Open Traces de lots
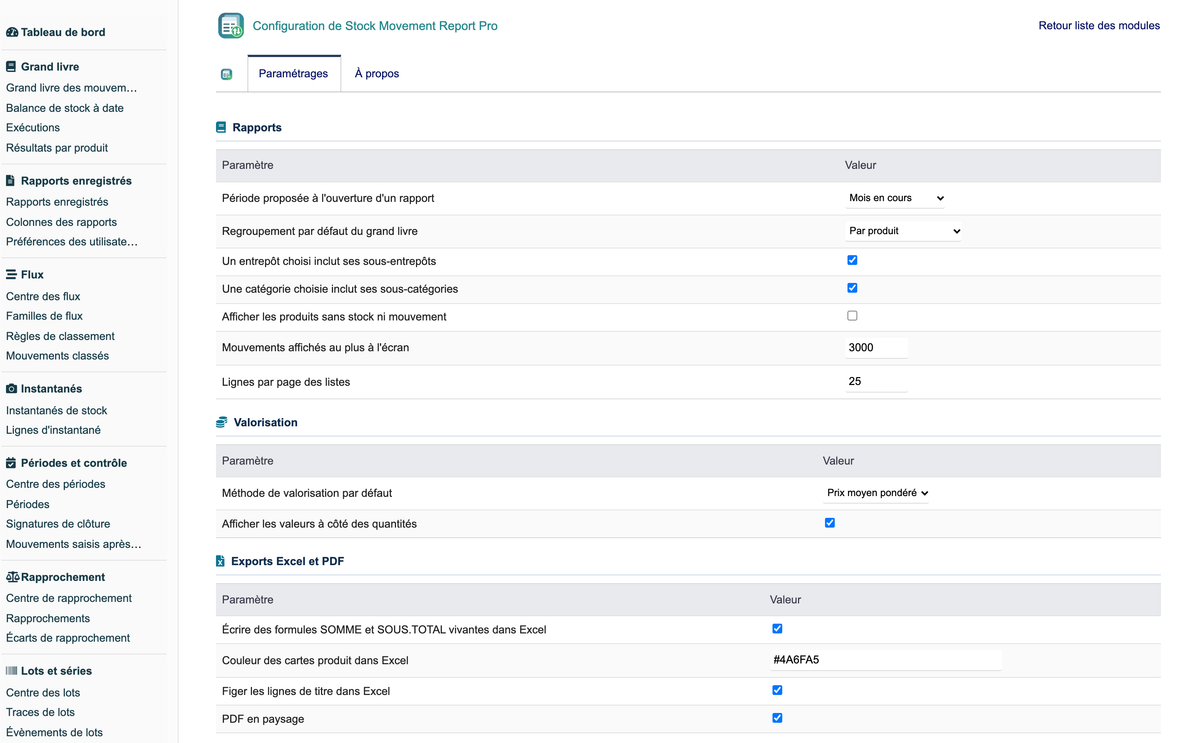1200x743 pixels. tap(40, 712)
